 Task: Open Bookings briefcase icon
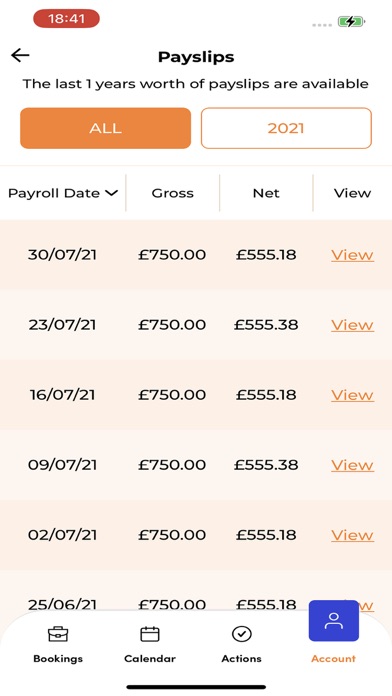pyautogui.click(x=58, y=634)
